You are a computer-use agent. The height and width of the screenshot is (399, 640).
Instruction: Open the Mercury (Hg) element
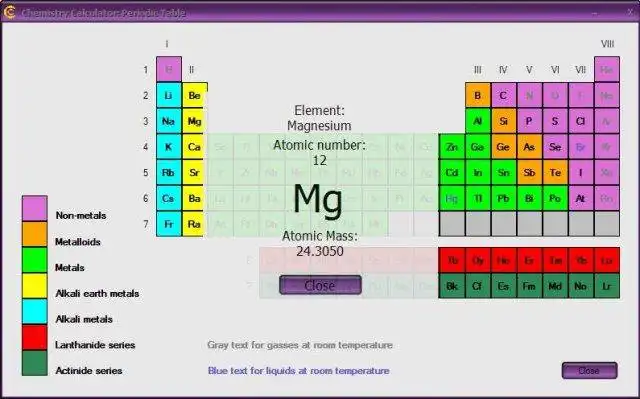[x=452, y=198]
